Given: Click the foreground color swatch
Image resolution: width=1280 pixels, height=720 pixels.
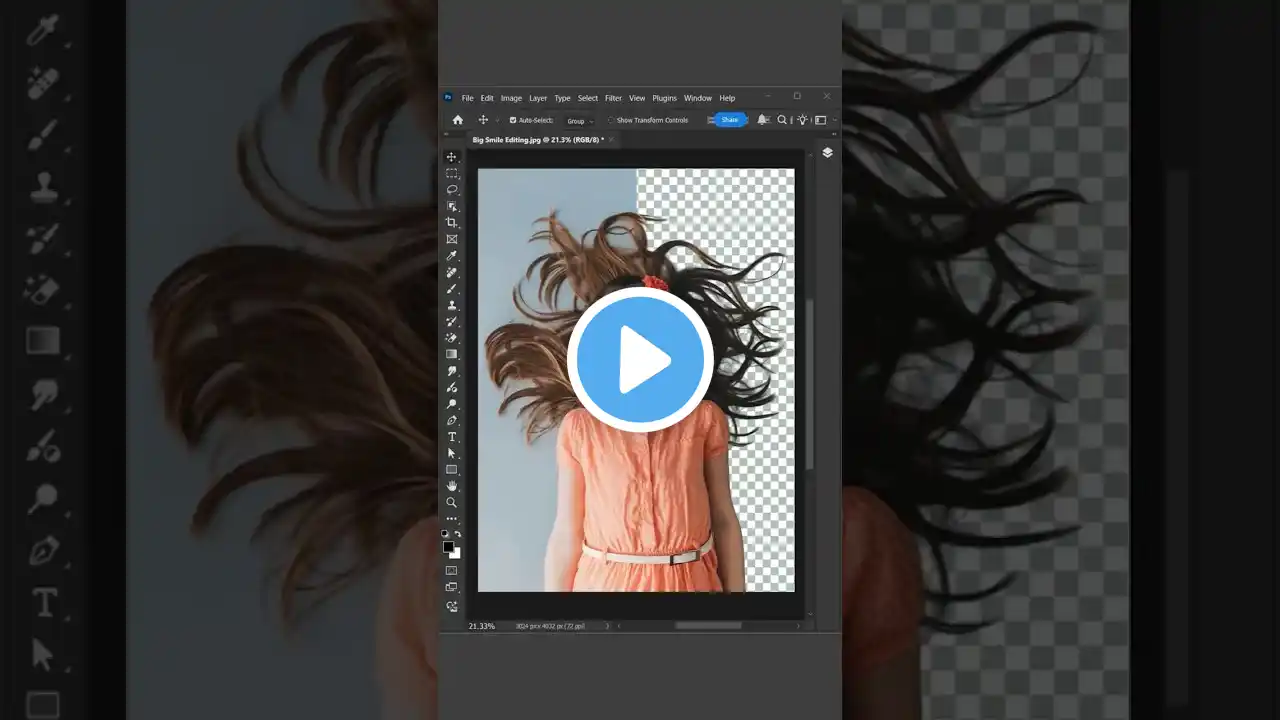Looking at the screenshot, I should point(449,547).
